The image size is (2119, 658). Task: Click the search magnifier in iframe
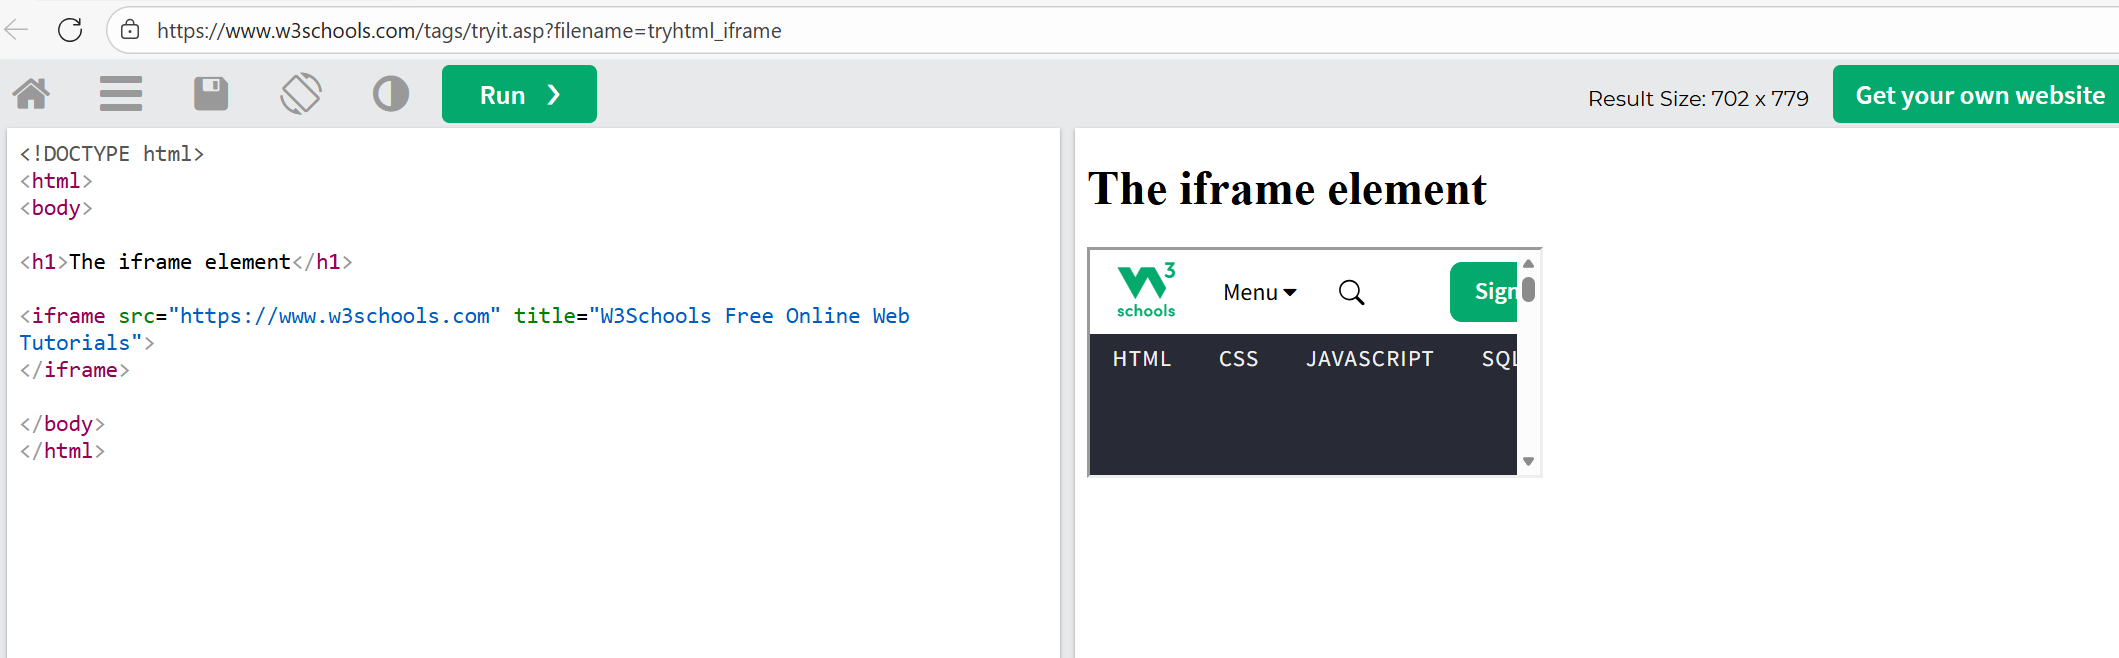click(1351, 292)
